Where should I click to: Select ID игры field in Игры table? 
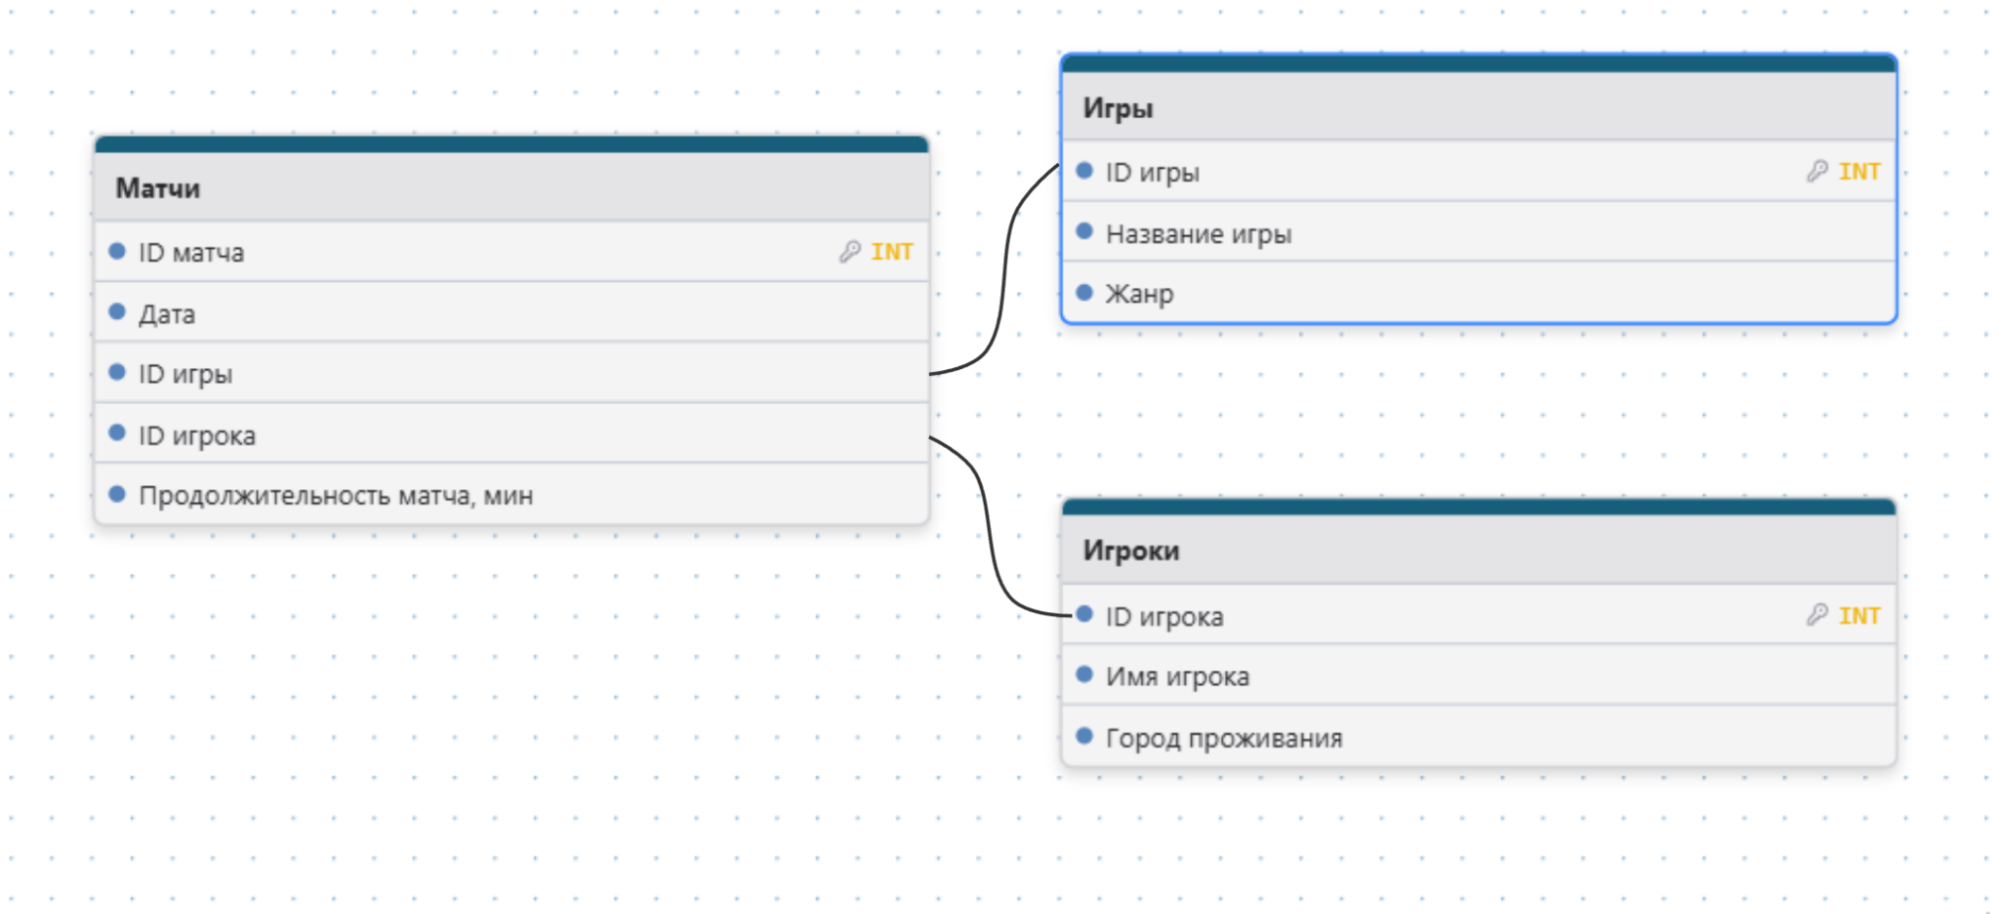[x=1479, y=172]
